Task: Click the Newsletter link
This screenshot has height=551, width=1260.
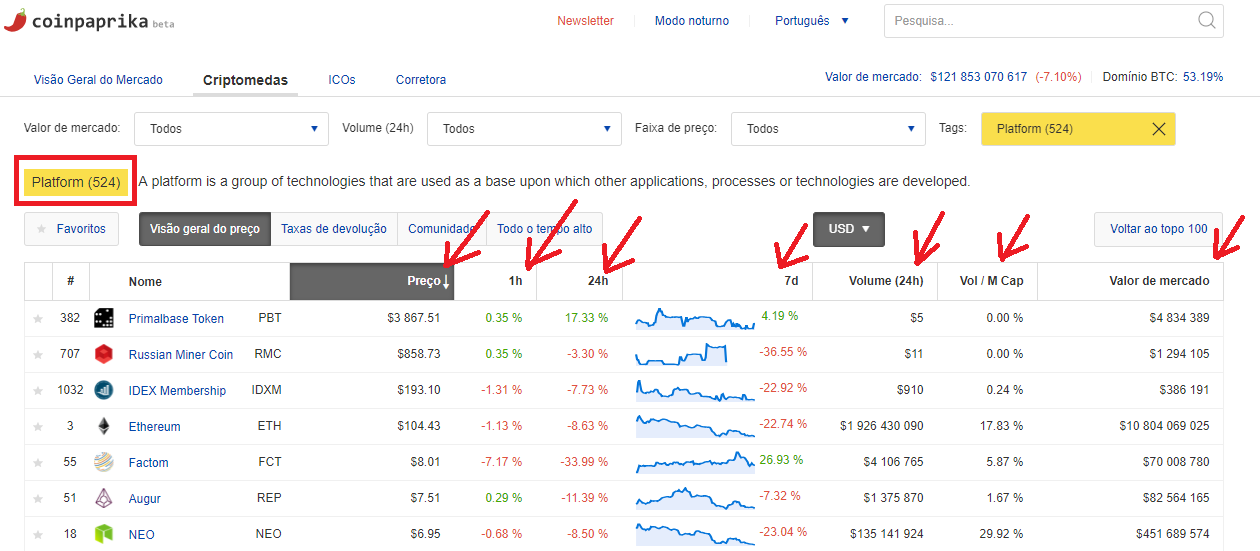Action: [586, 21]
